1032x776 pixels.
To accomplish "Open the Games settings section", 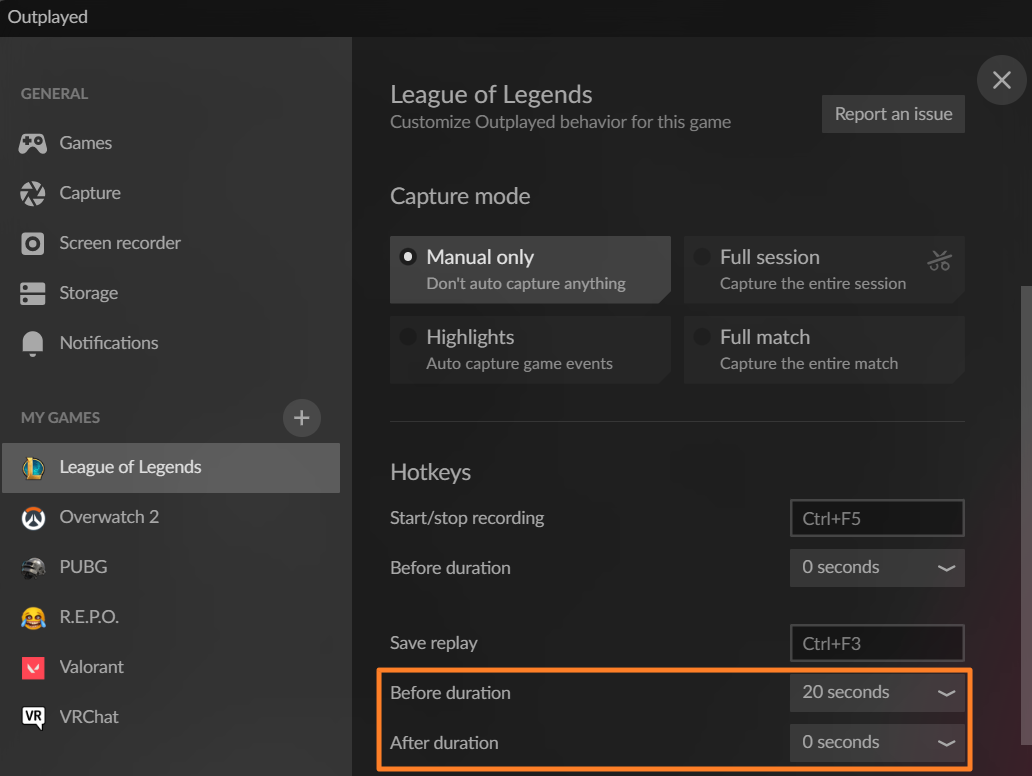I will tap(171, 143).
